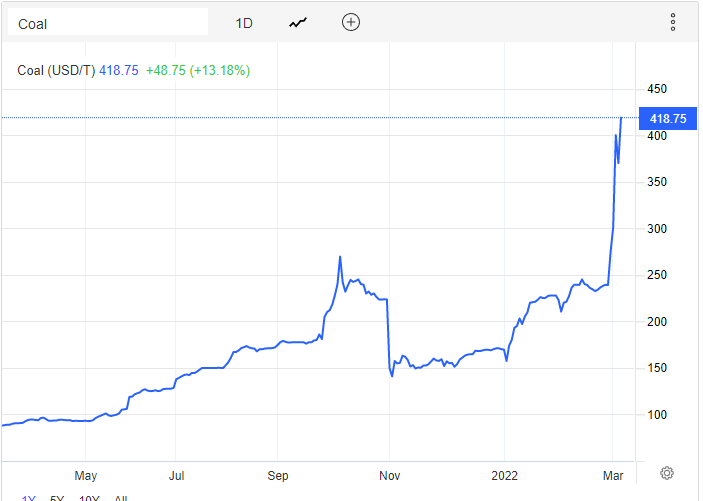This screenshot has width=703, height=501.
Task: Click the 2022 date axis label
Action: point(504,475)
